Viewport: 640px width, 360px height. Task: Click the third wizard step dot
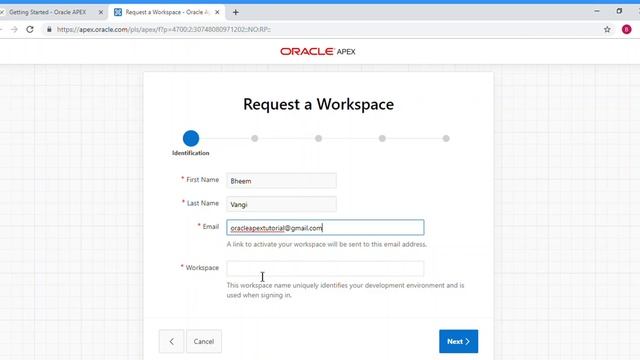318,138
